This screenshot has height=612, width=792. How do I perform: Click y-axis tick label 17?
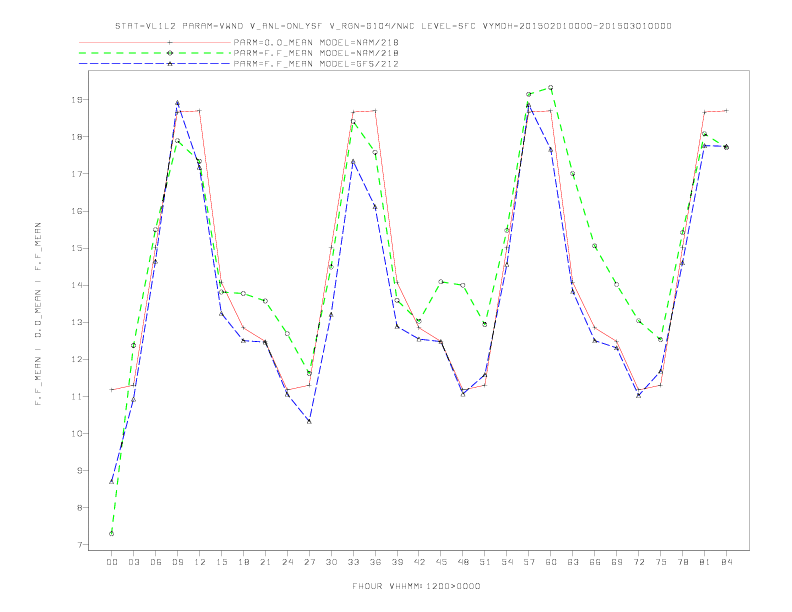(x=77, y=174)
